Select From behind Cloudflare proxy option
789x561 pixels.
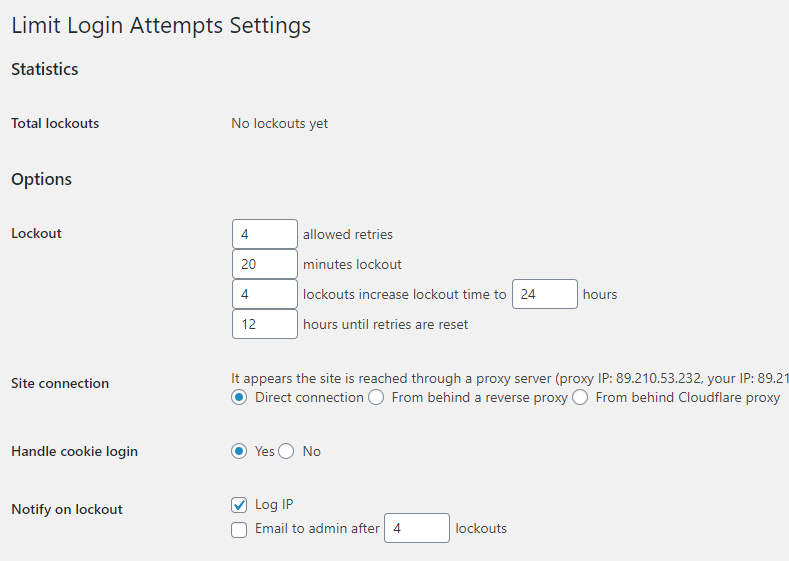580,397
